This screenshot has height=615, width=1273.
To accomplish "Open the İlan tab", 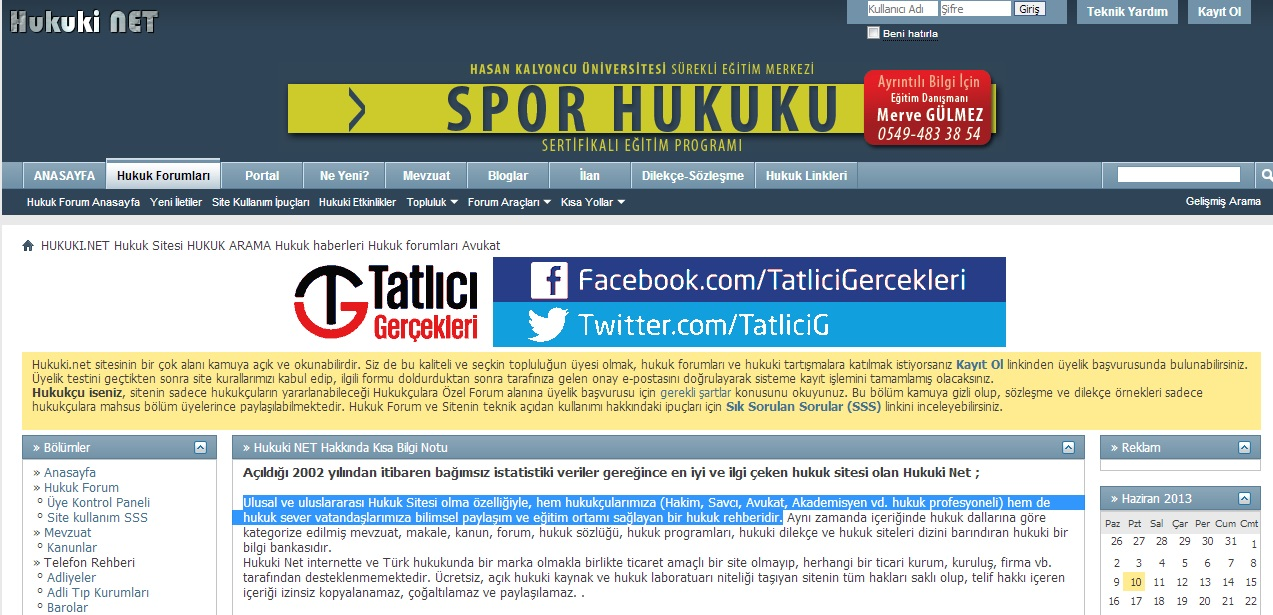I will (590, 175).
